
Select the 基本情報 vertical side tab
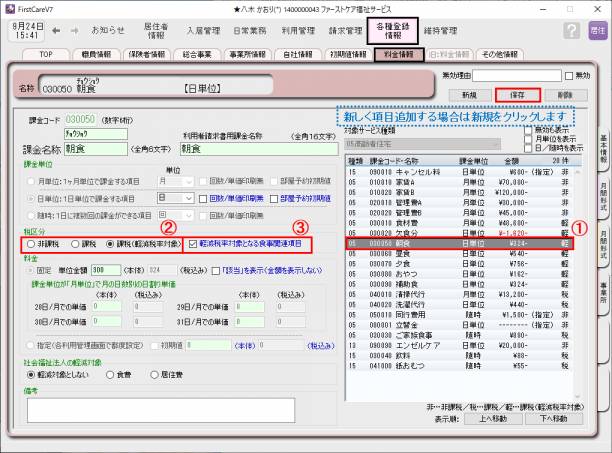click(x=602, y=148)
